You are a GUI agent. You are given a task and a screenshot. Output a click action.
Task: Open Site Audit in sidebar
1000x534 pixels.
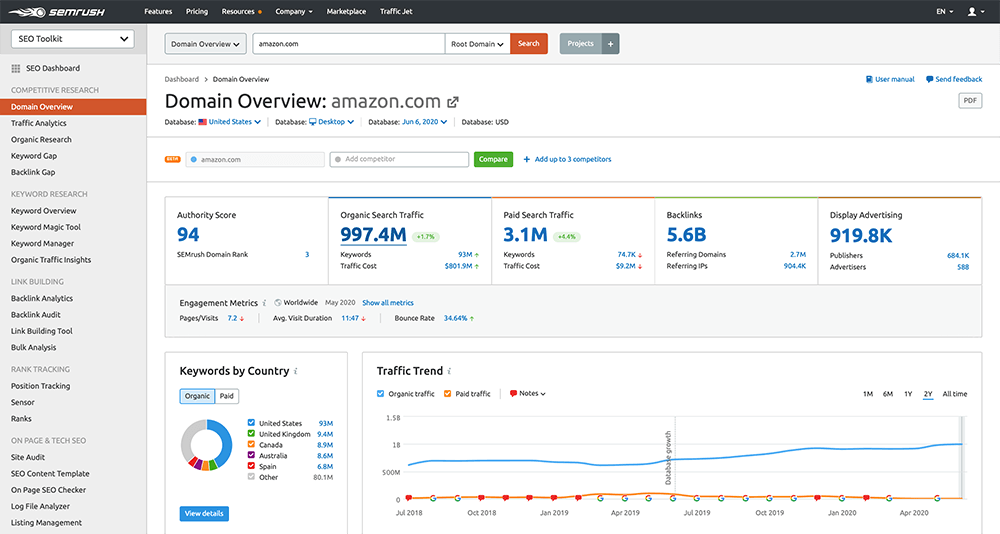[28, 457]
